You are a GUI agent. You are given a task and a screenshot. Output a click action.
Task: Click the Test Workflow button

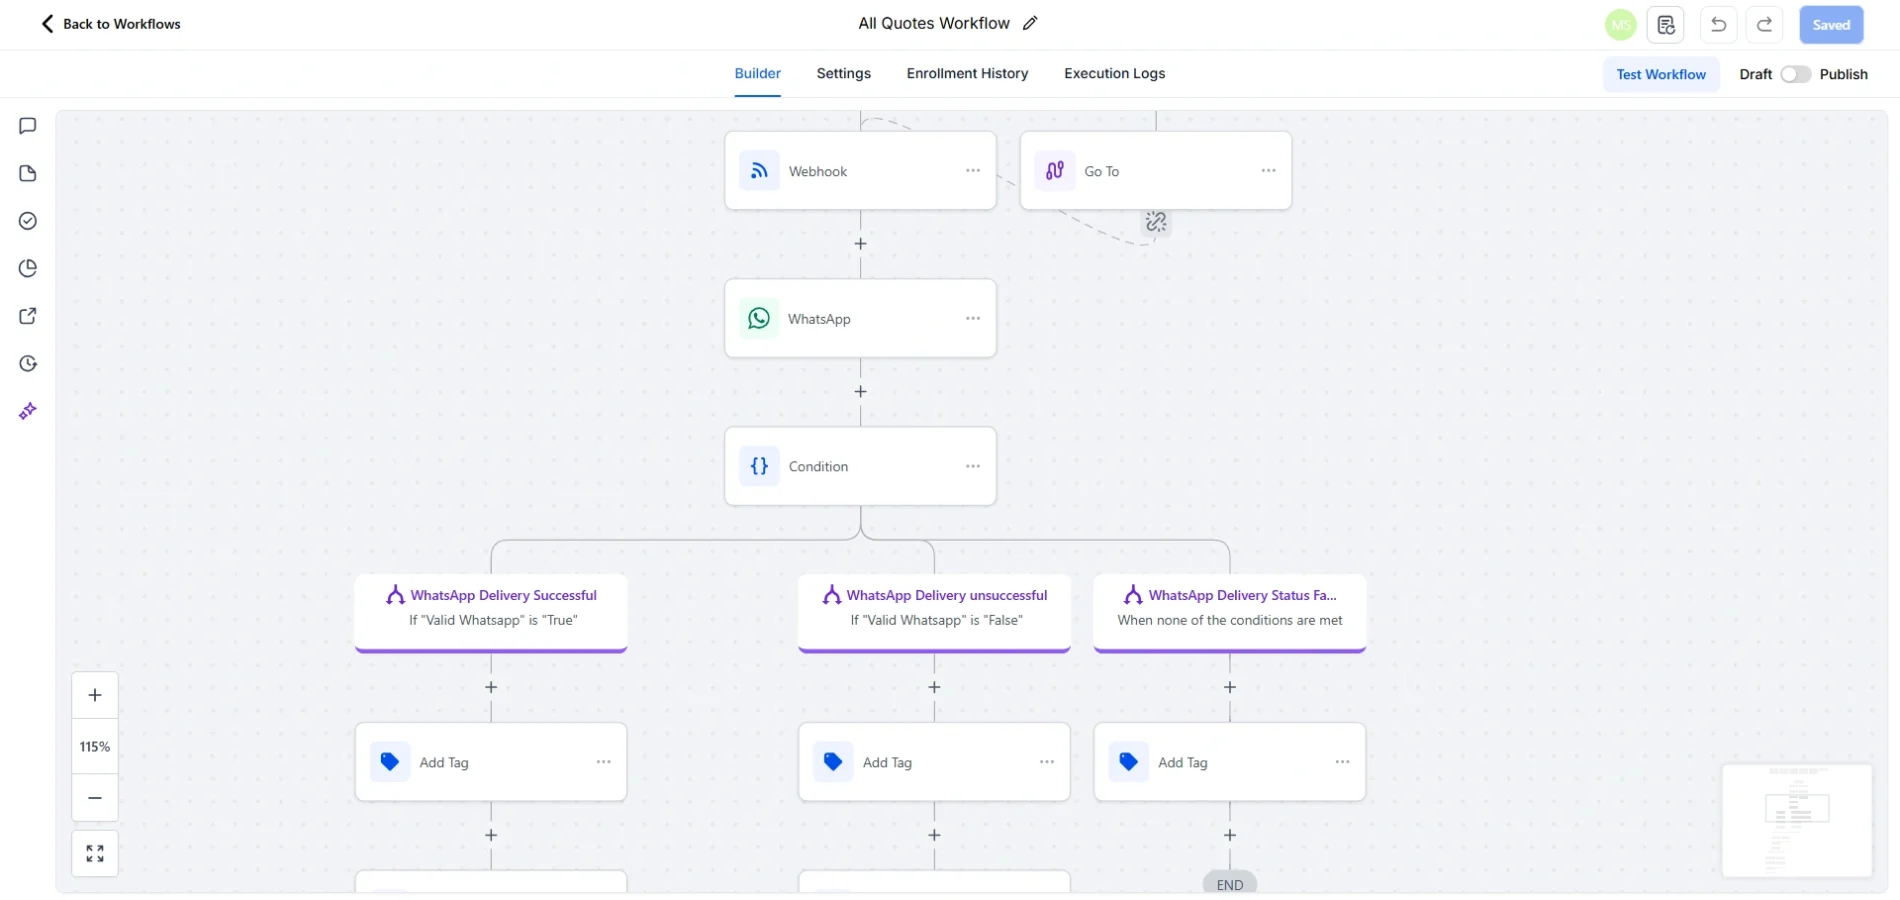pos(1661,74)
